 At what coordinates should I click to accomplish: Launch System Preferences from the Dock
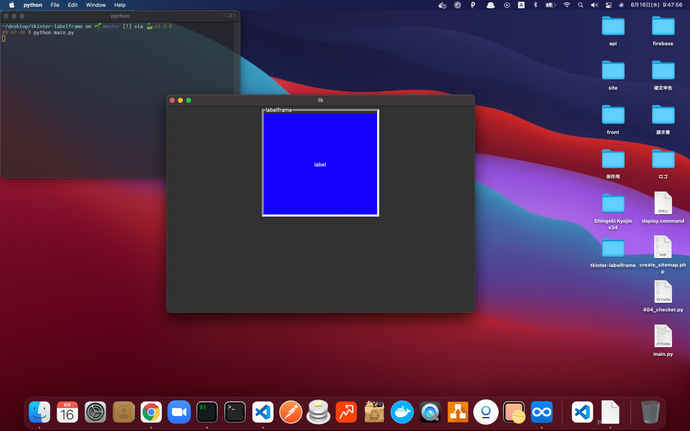tap(95, 413)
